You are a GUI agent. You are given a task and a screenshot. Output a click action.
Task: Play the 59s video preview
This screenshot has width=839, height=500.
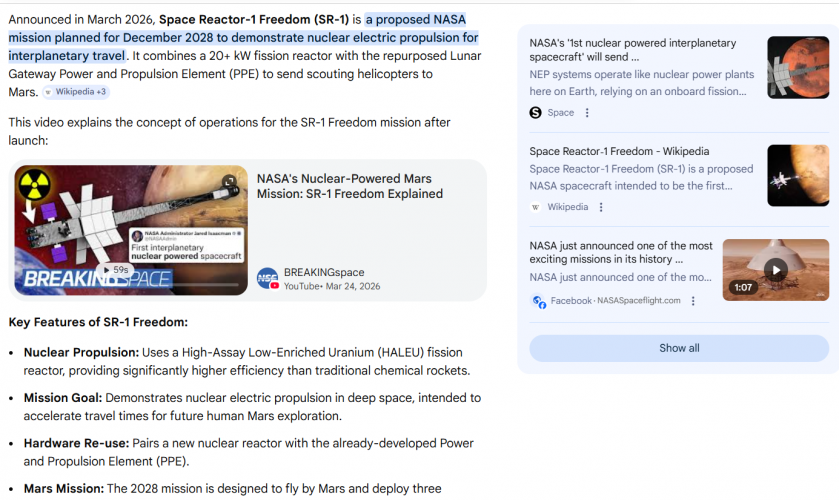coord(115,270)
